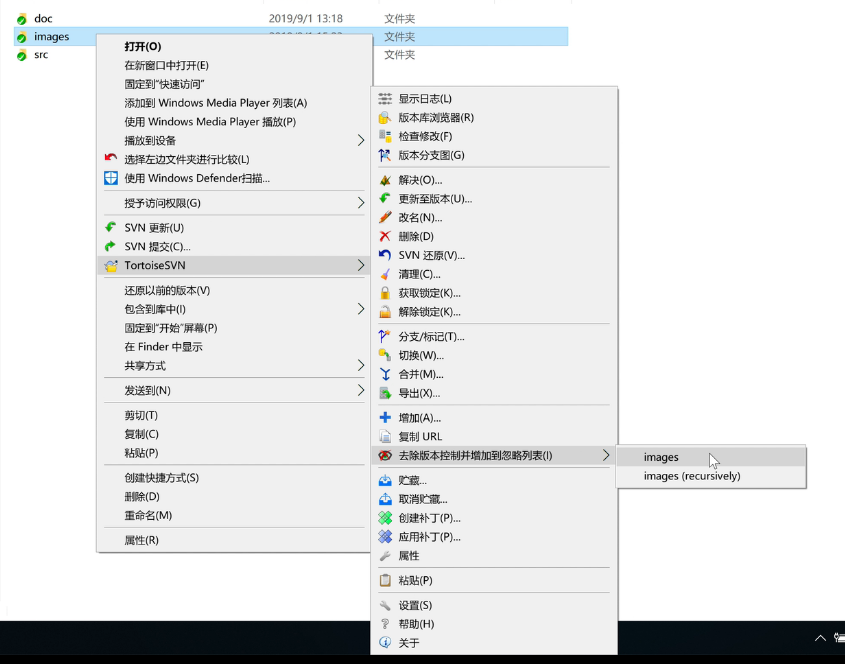This screenshot has width=845, height=664.
Task: Click the blue plus Add (增加) icon
Action: (x=385, y=418)
